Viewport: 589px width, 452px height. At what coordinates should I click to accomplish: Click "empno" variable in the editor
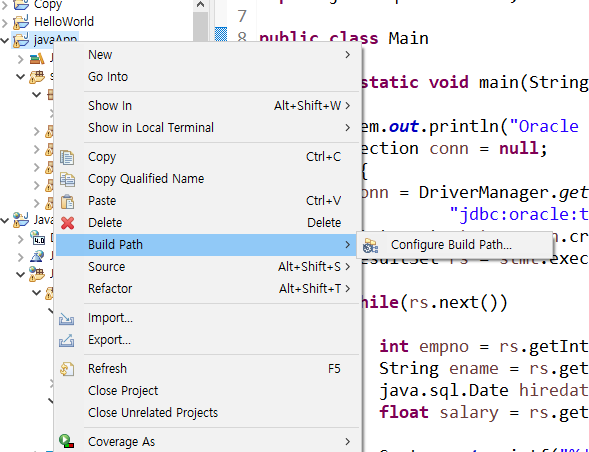(x=444, y=346)
